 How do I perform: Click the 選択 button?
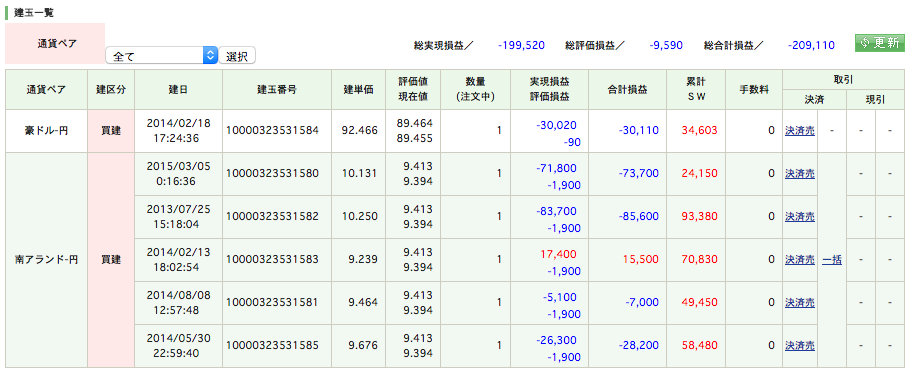(237, 56)
